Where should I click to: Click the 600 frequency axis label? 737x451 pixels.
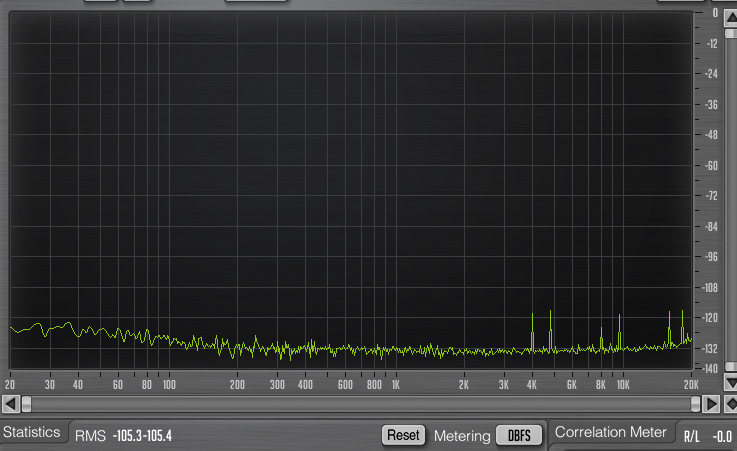pyautogui.click(x=345, y=385)
